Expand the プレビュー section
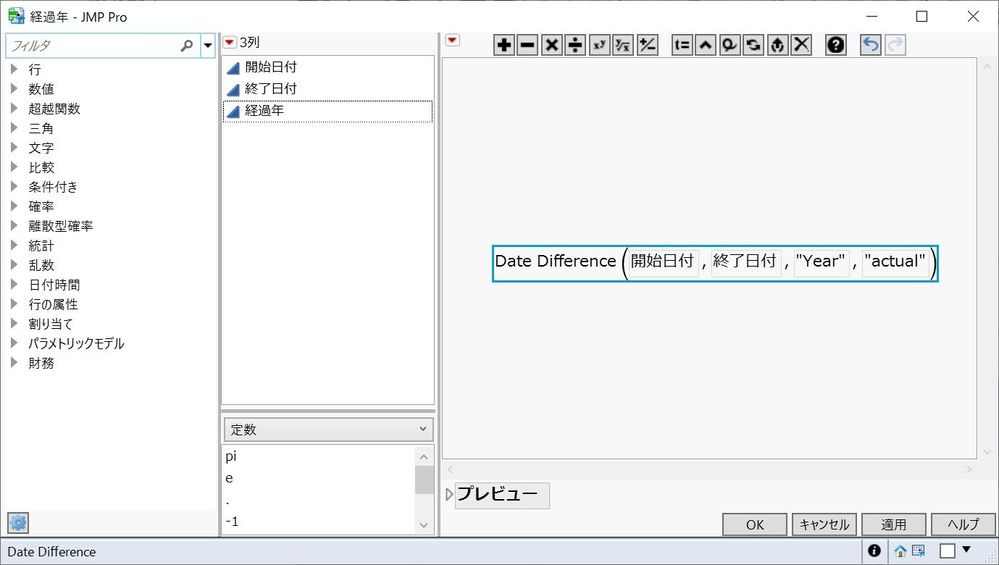 [449, 494]
